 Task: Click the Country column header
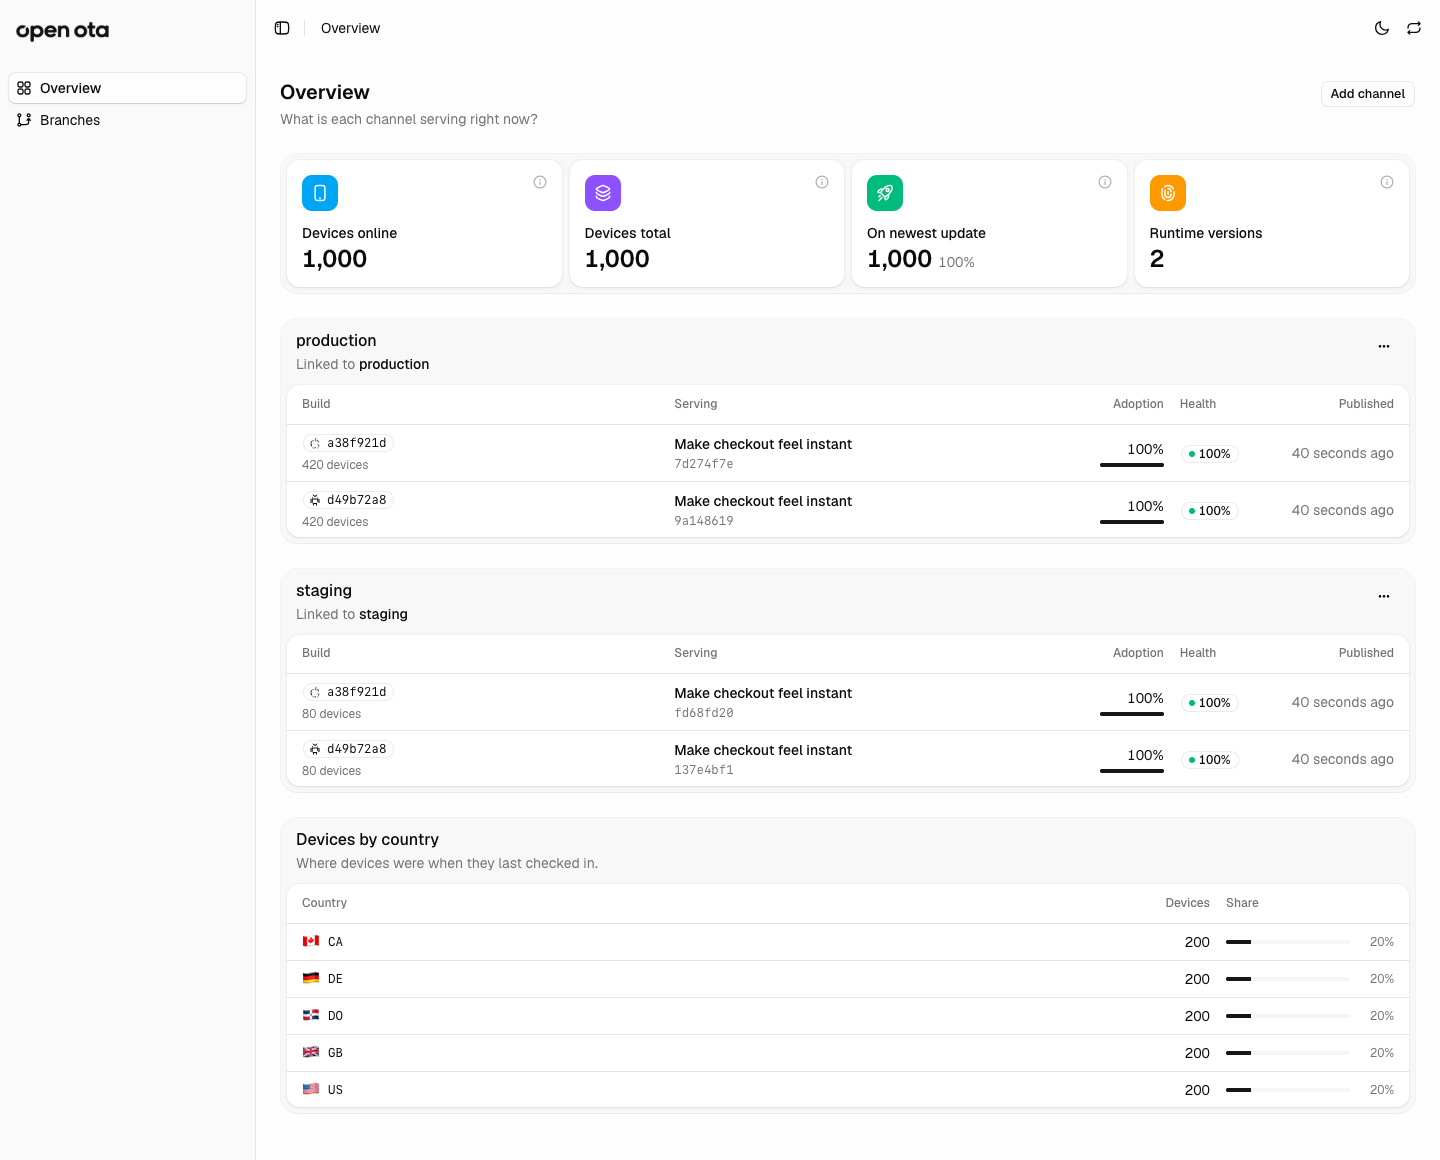coord(324,903)
